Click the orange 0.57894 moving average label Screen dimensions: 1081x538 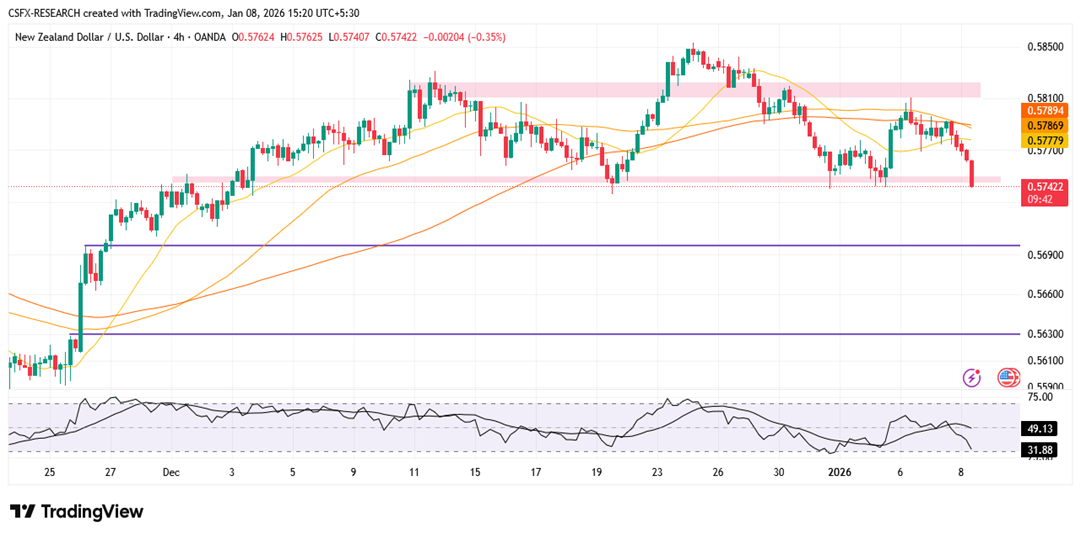[x=1045, y=110]
